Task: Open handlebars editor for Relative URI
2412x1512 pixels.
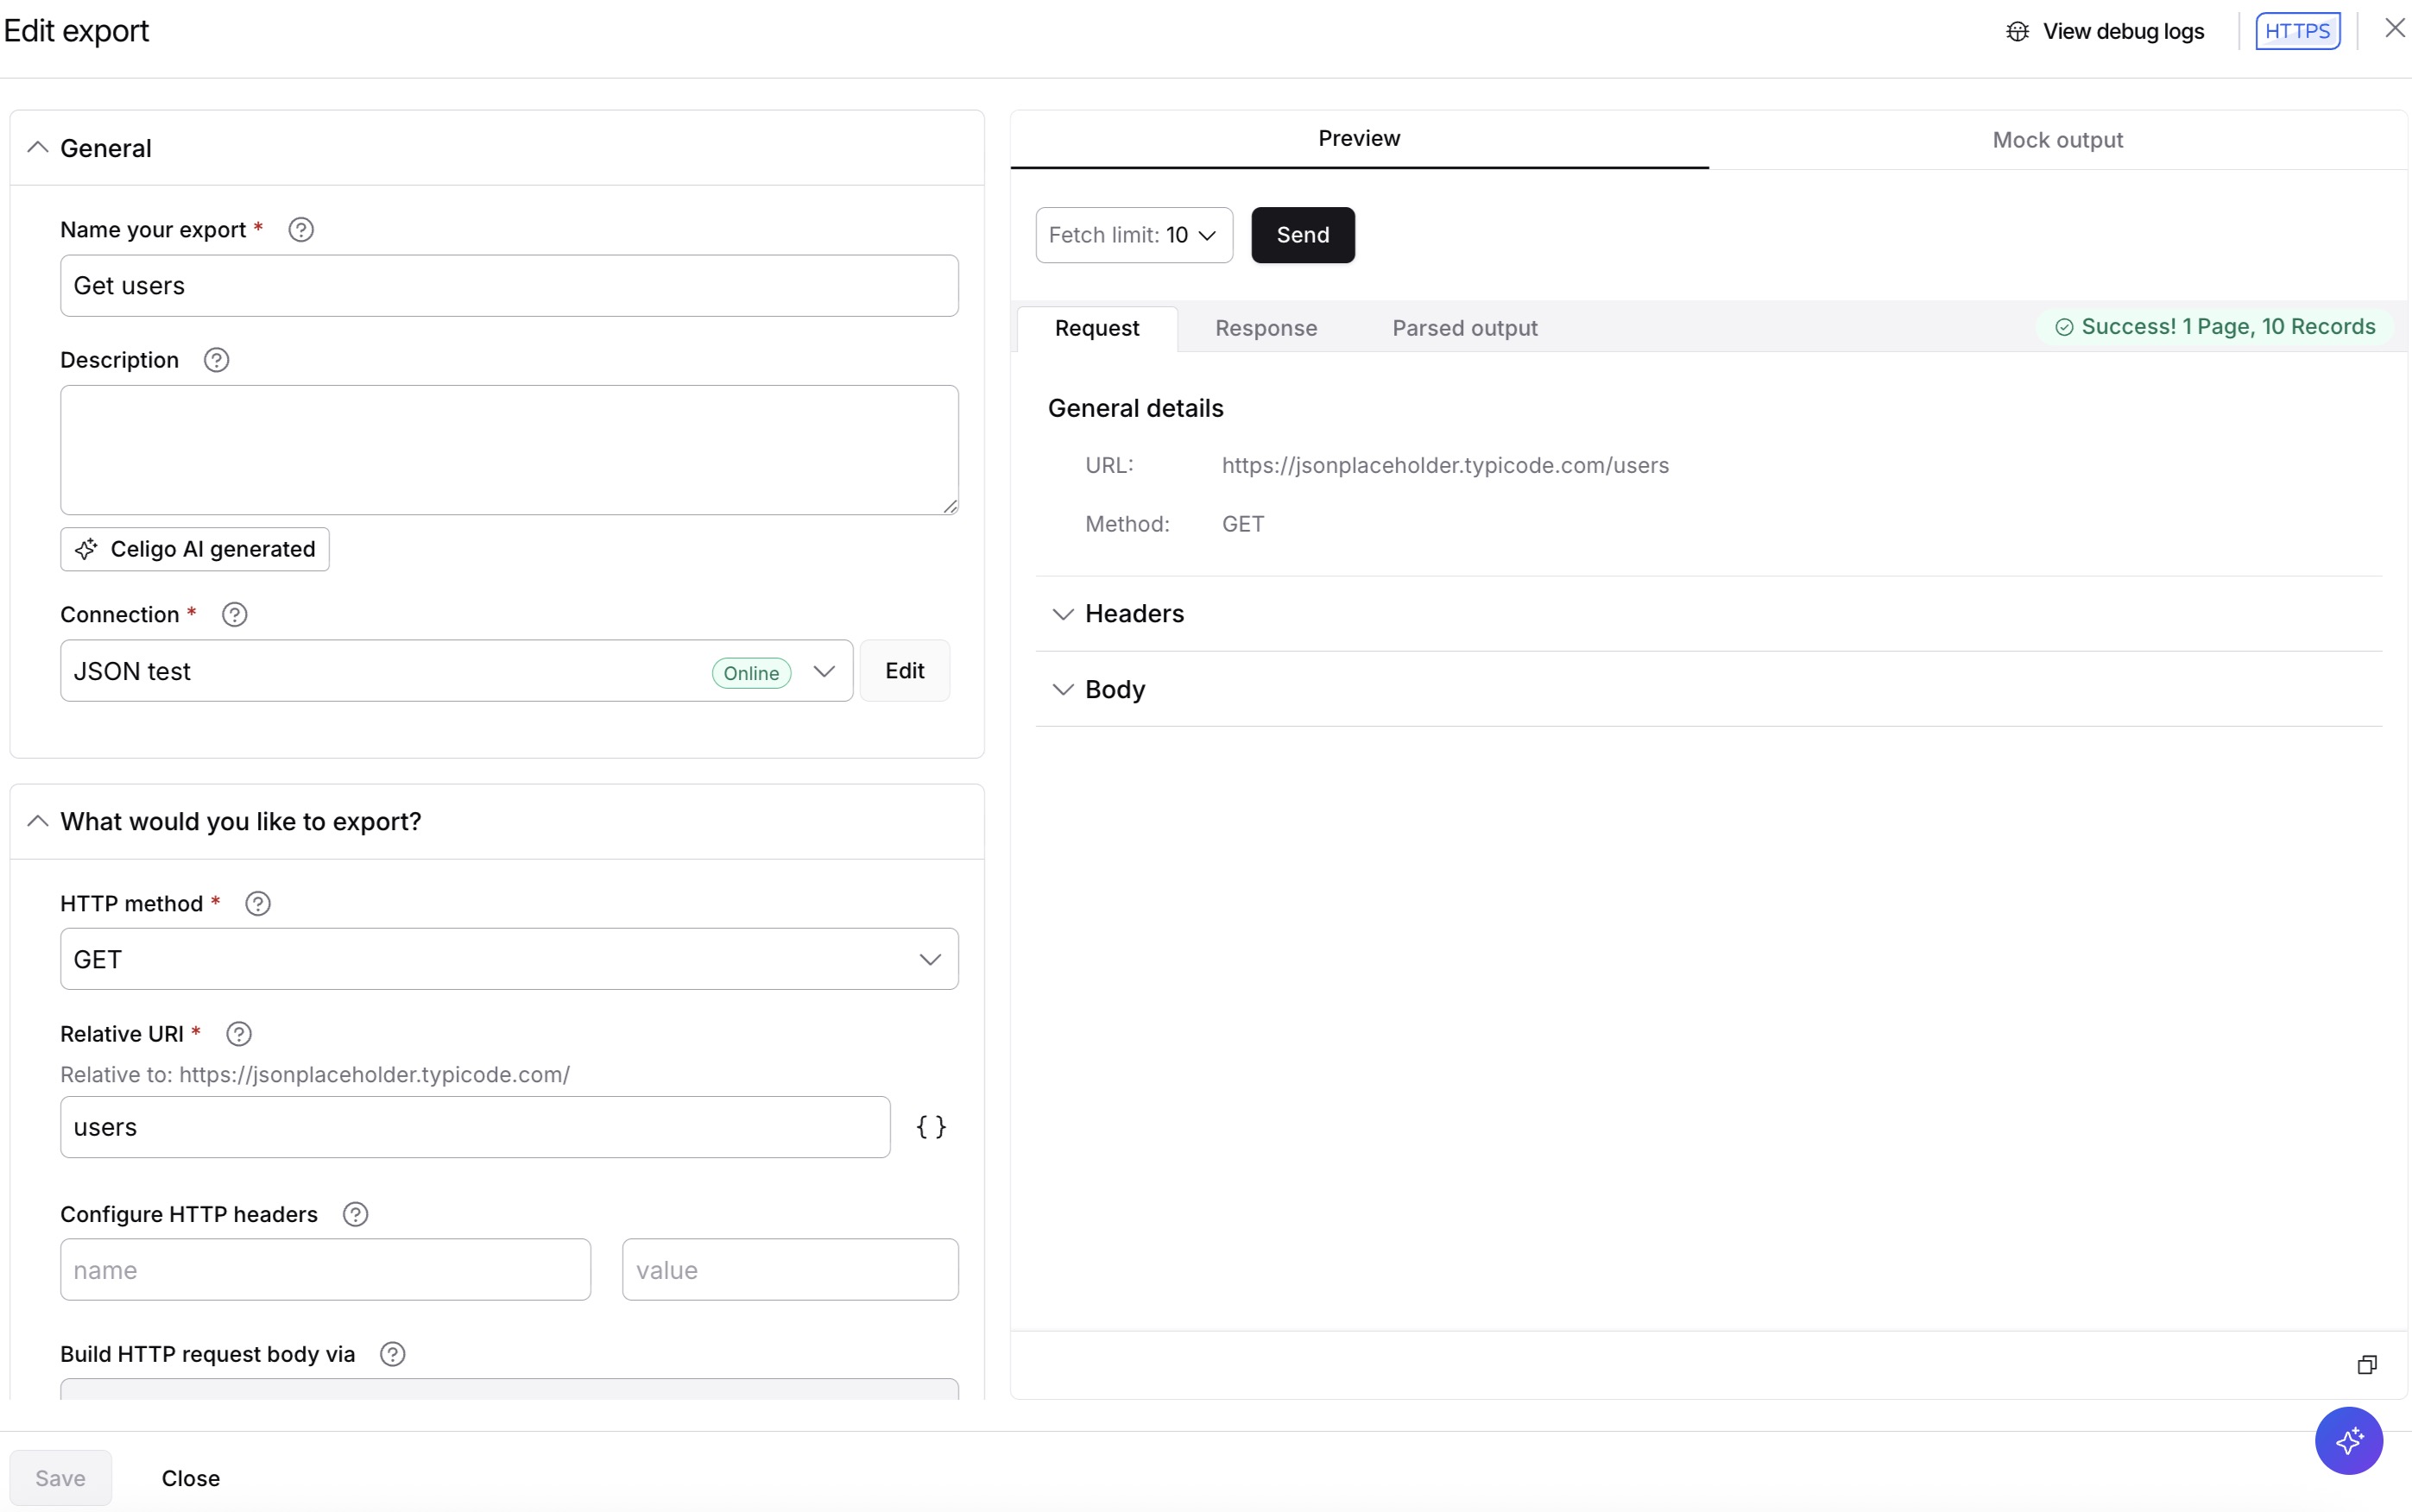Action: pyautogui.click(x=931, y=1127)
